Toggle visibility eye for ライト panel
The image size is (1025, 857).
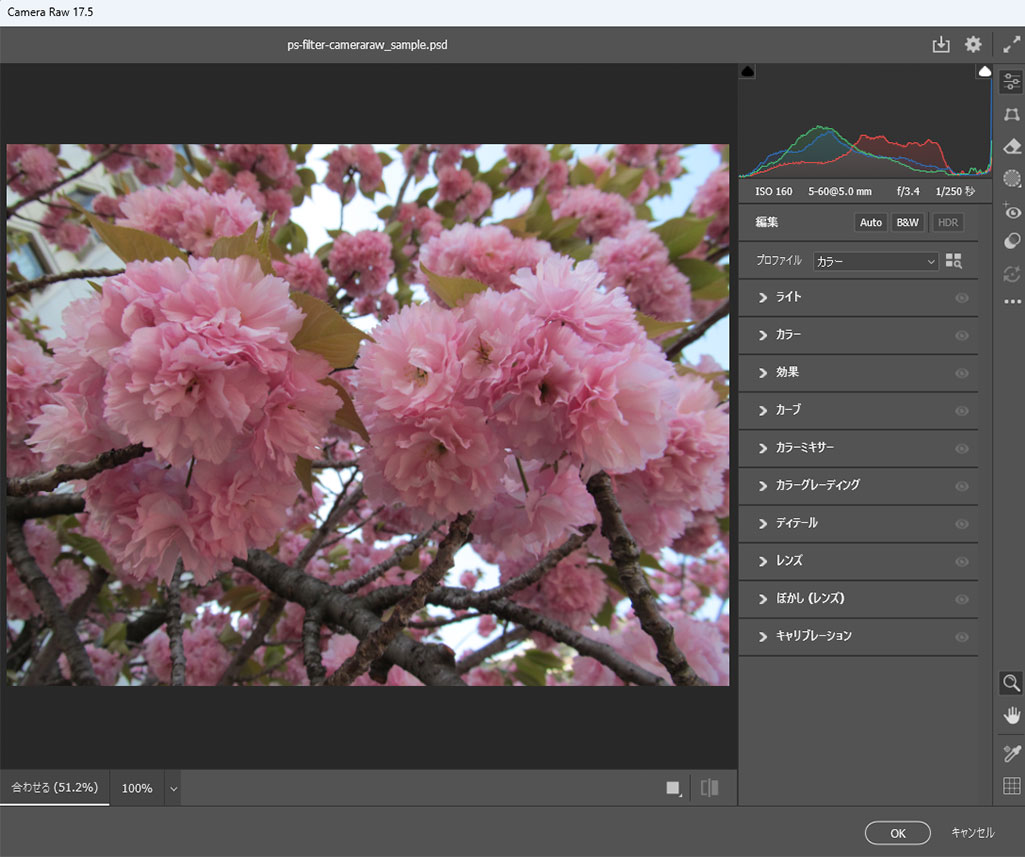962,298
